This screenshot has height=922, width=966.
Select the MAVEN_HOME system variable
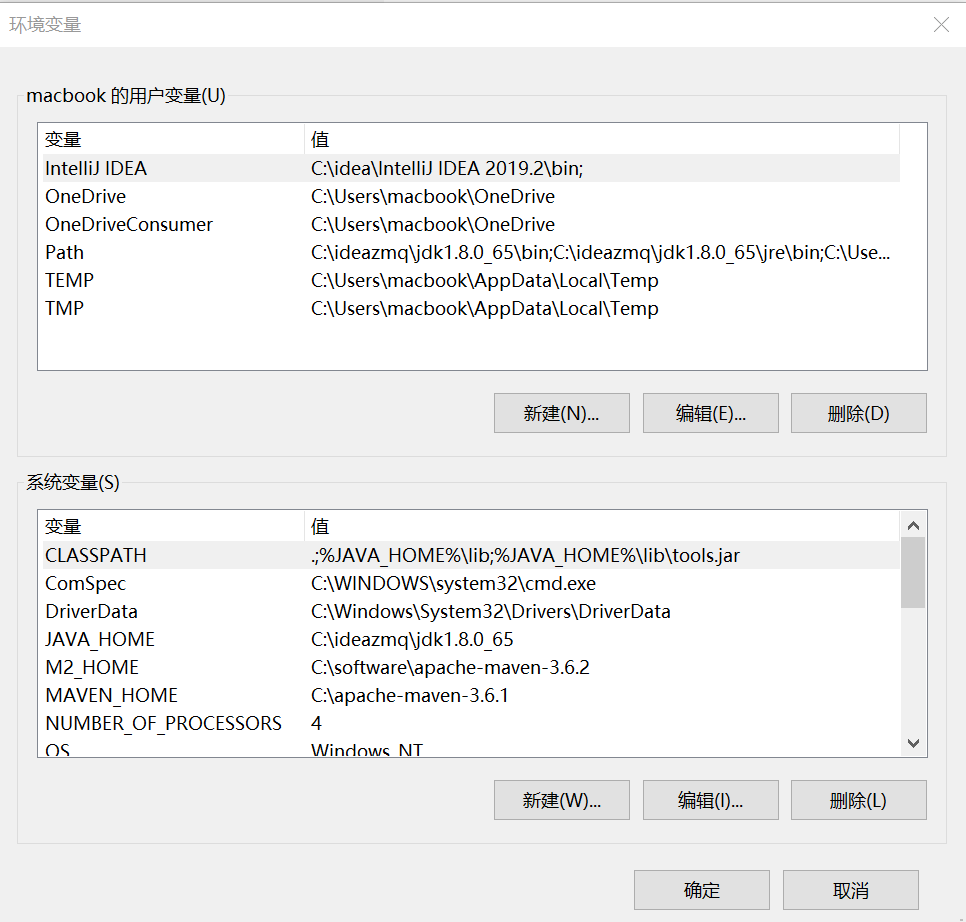coord(200,695)
